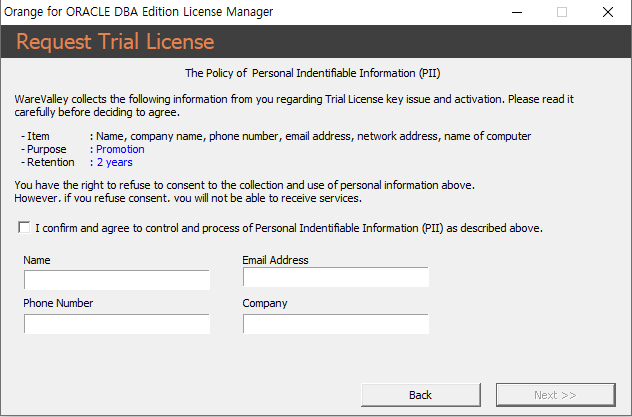
Task: Click the PII policy title line
Action: (313, 73)
